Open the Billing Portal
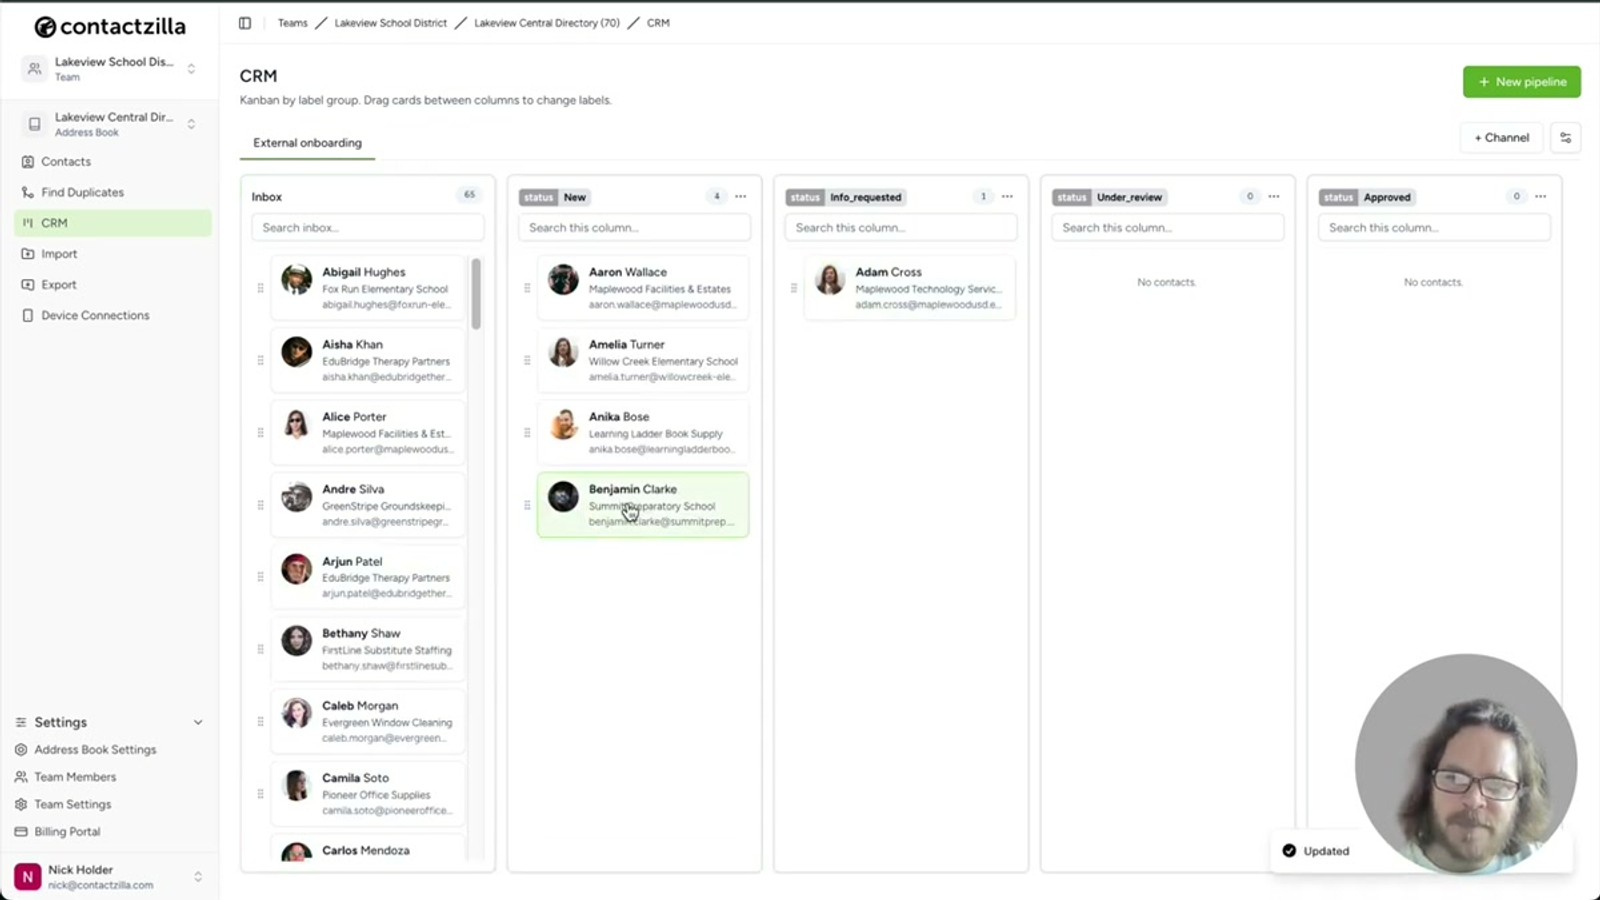Image resolution: width=1600 pixels, height=900 pixels. point(67,832)
